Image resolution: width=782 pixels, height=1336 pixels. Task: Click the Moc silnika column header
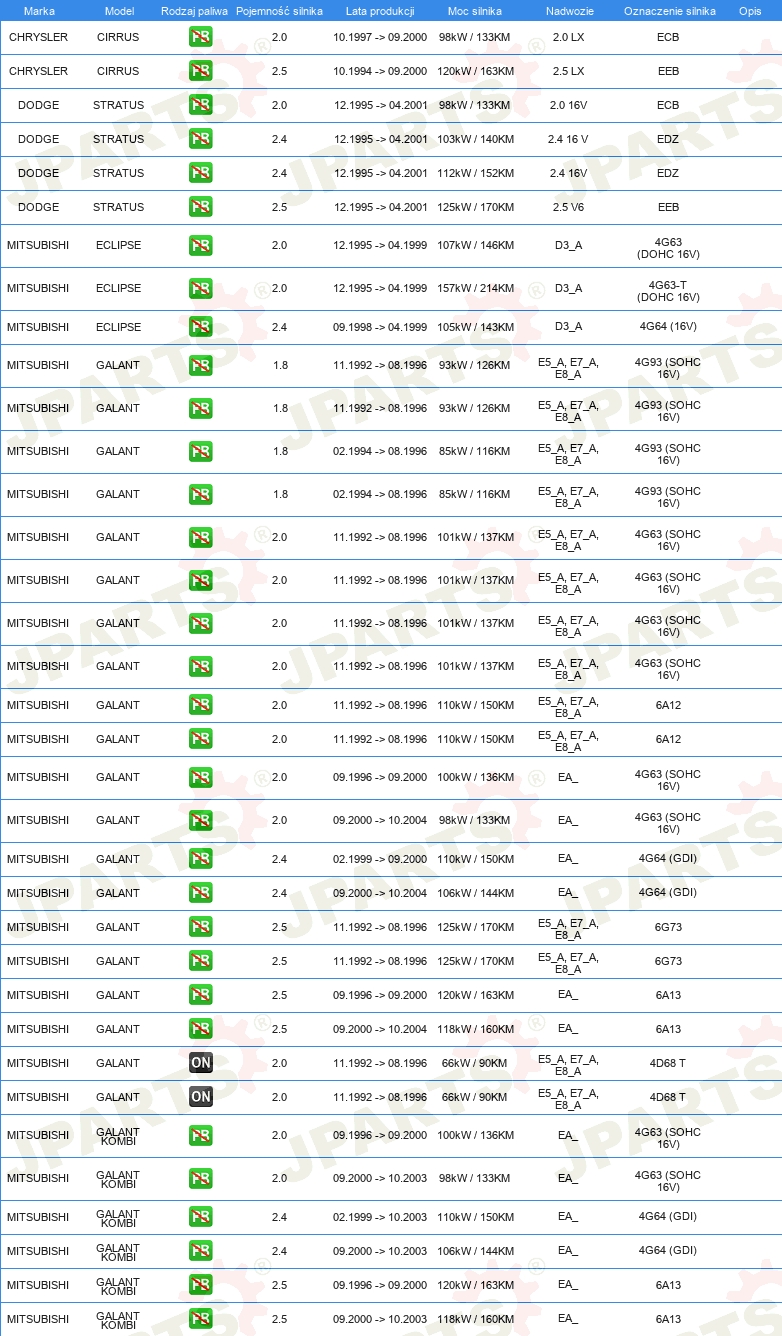coord(475,11)
